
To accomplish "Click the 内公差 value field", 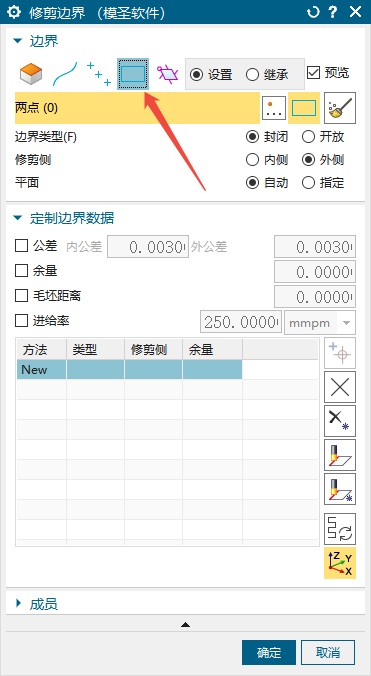I will pos(148,247).
